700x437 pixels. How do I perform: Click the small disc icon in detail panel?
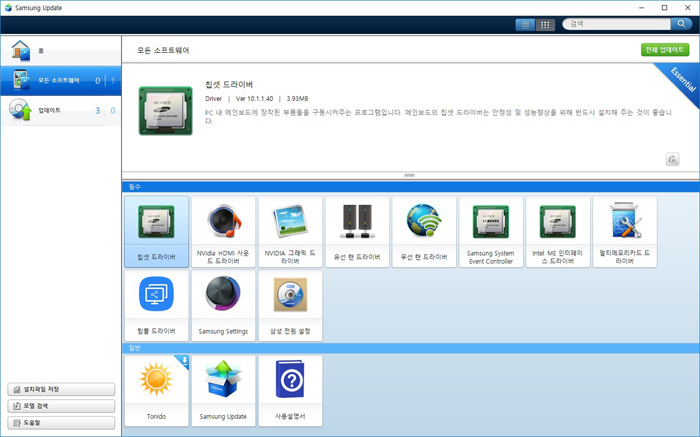point(673,159)
